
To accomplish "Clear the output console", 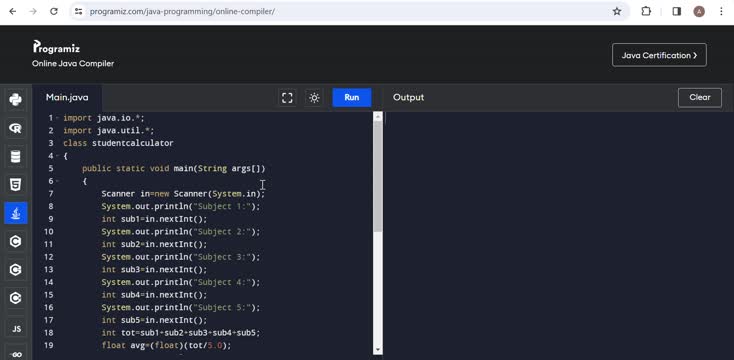I will pos(699,97).
